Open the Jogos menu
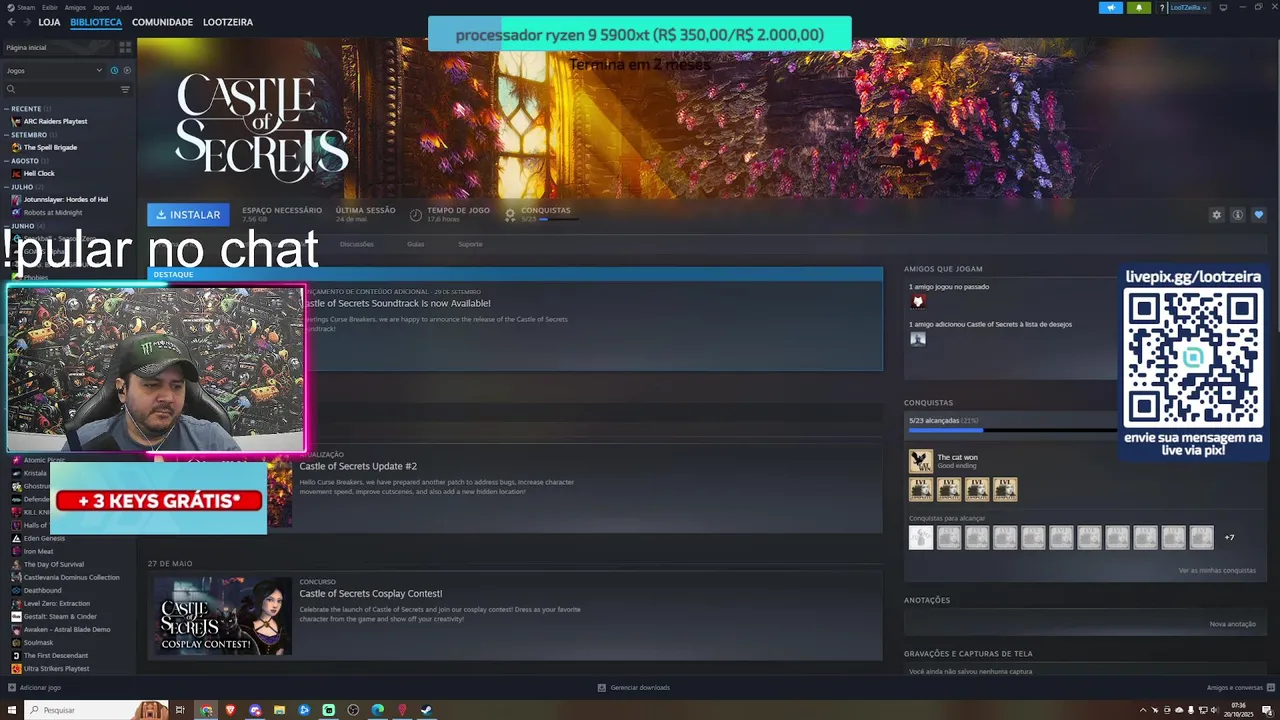The height and width of the screenshot is (720, 1280). pos(101,7)
